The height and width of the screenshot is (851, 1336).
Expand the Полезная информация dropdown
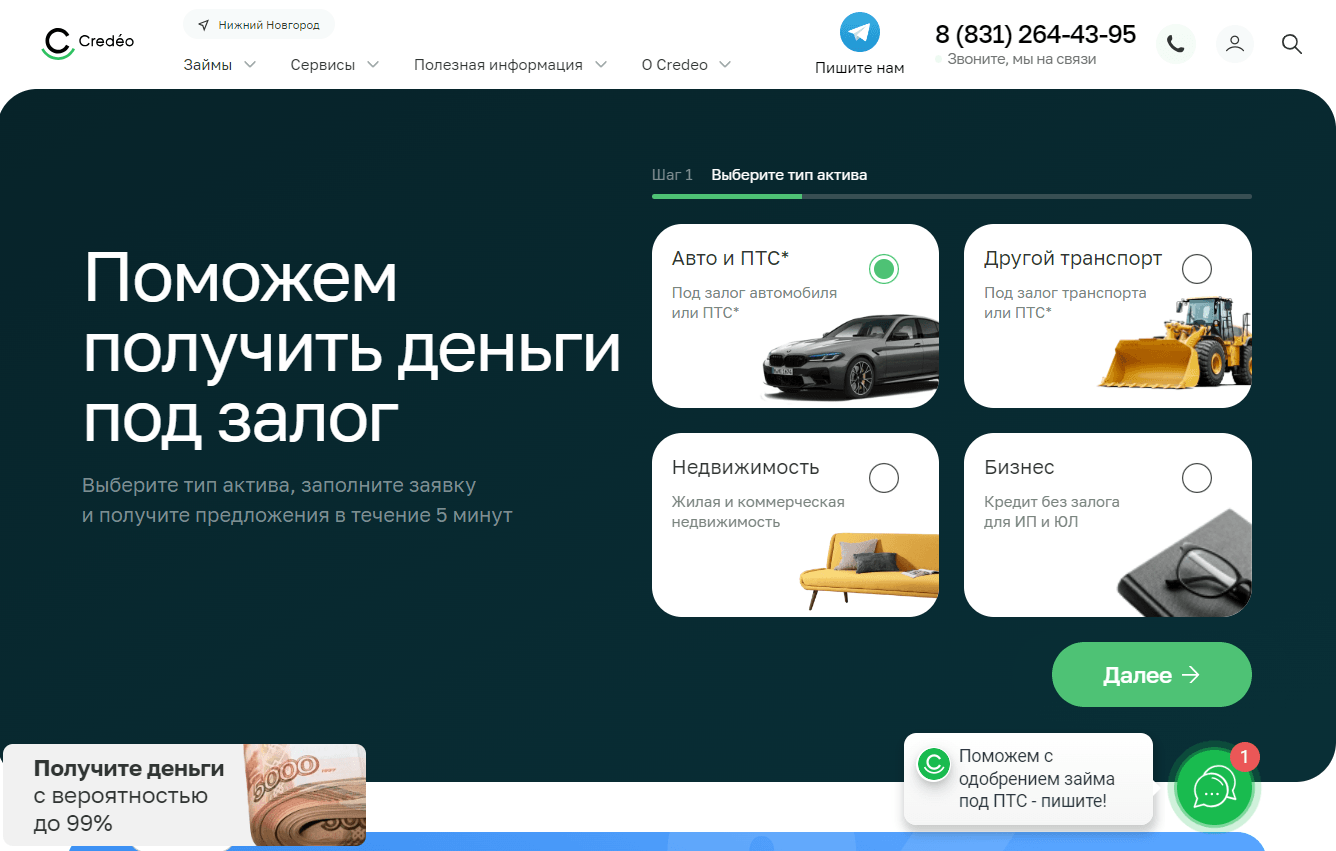(x=509, y=64)
